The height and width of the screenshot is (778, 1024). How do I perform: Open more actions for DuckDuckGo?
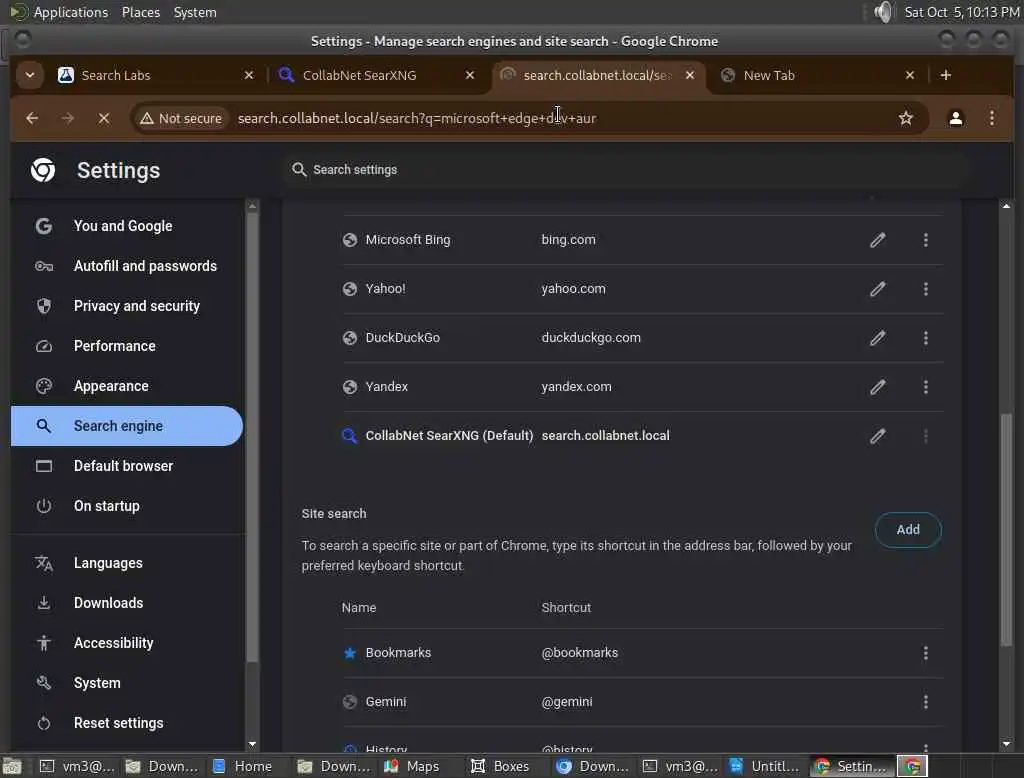click(925, 338)
